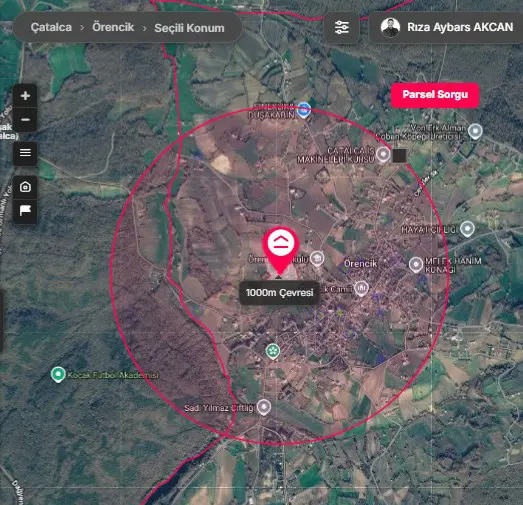Click the flag icon button

pos(25,211)
